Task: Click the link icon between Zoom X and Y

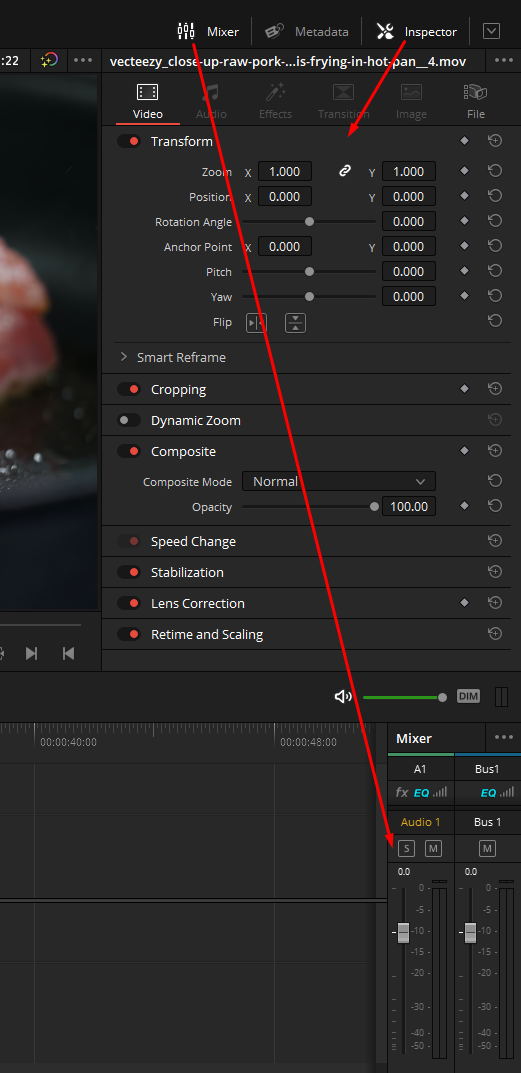Action: tap(345, 171)
